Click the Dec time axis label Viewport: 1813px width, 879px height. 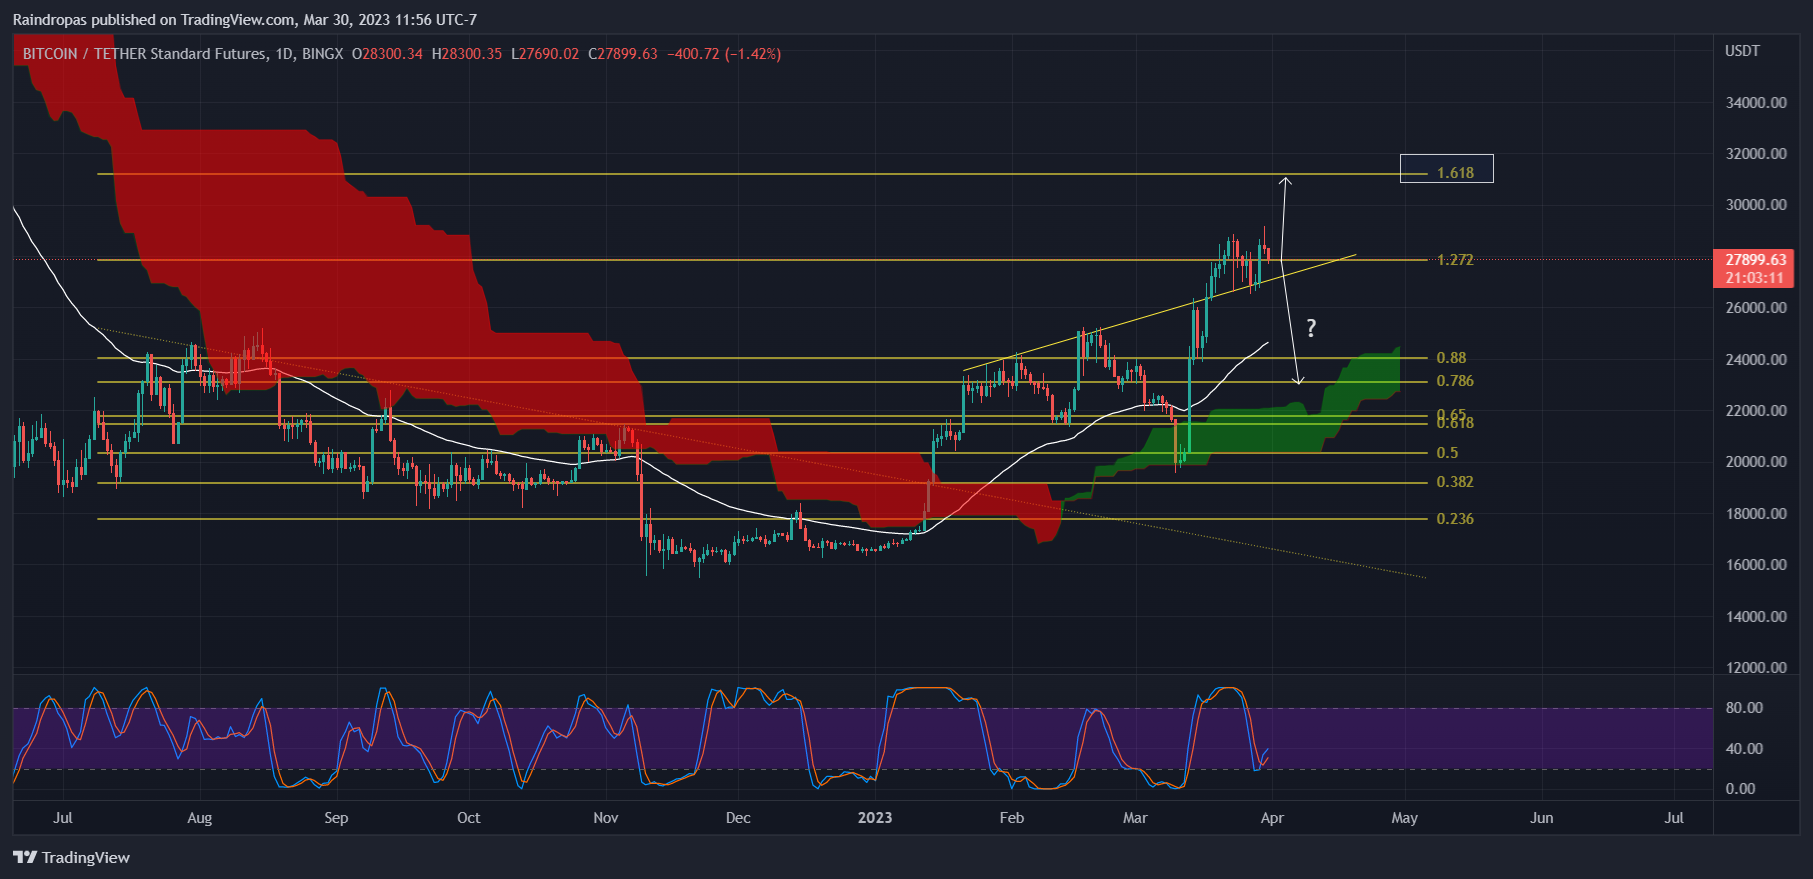click(x=738, y=818)
